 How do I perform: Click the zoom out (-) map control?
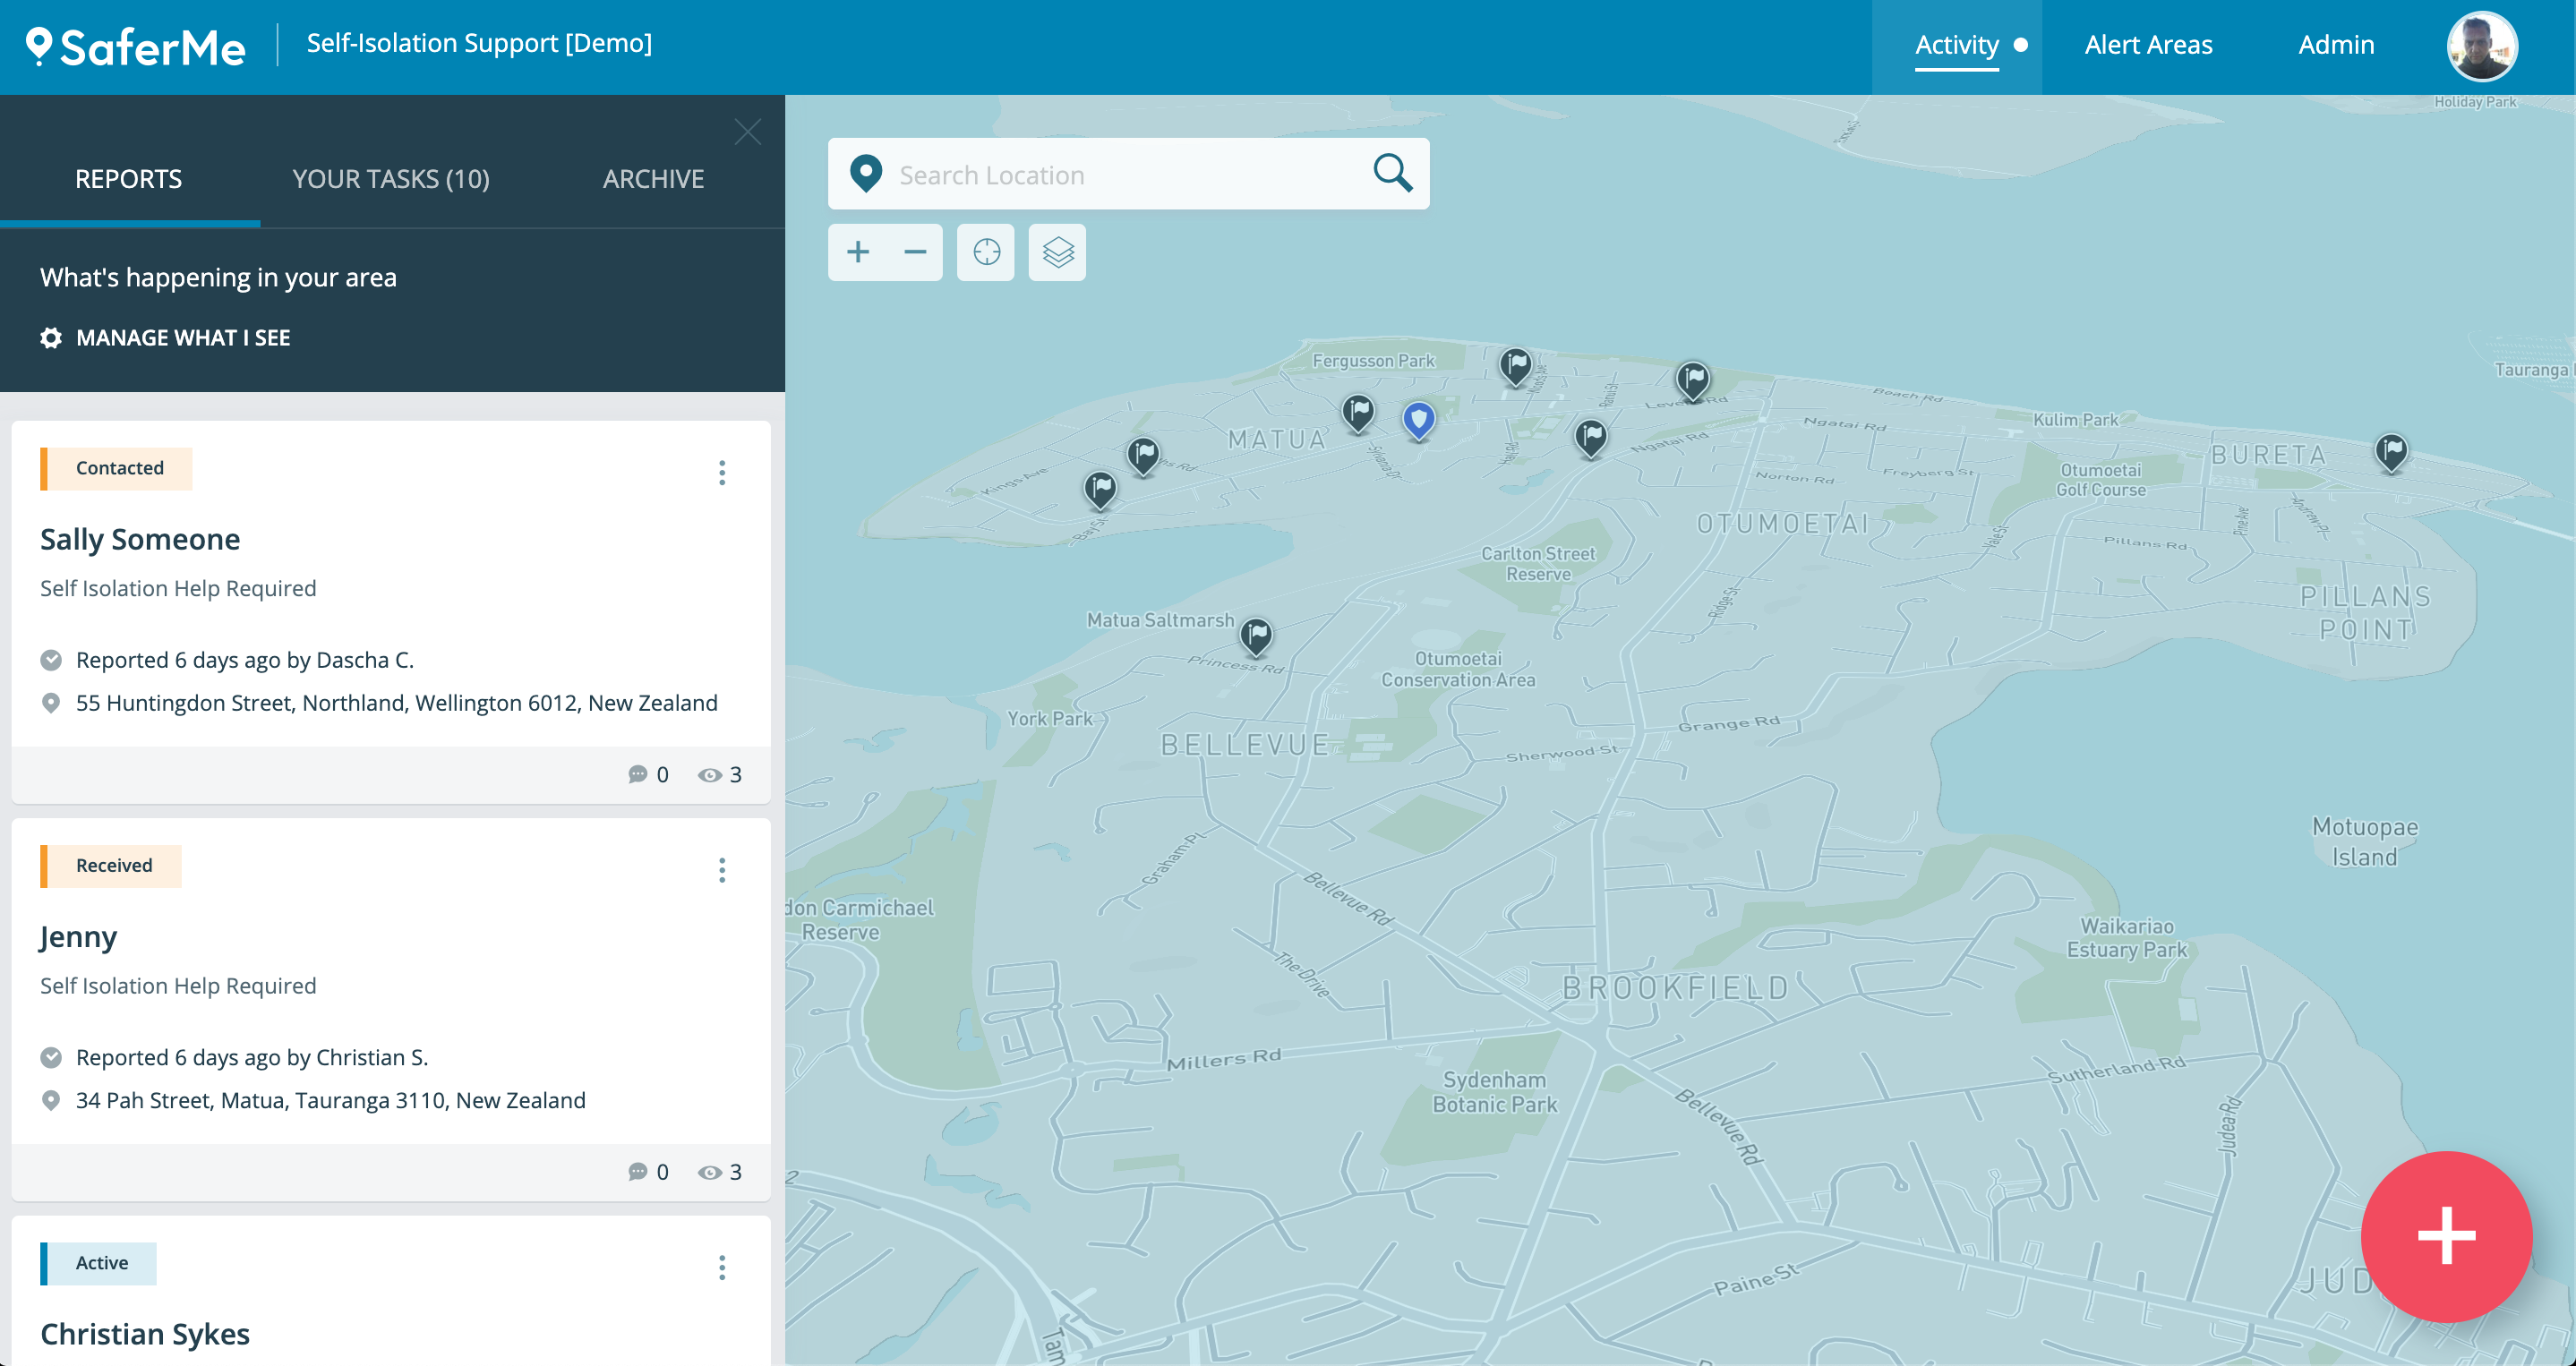coord(915,252)
